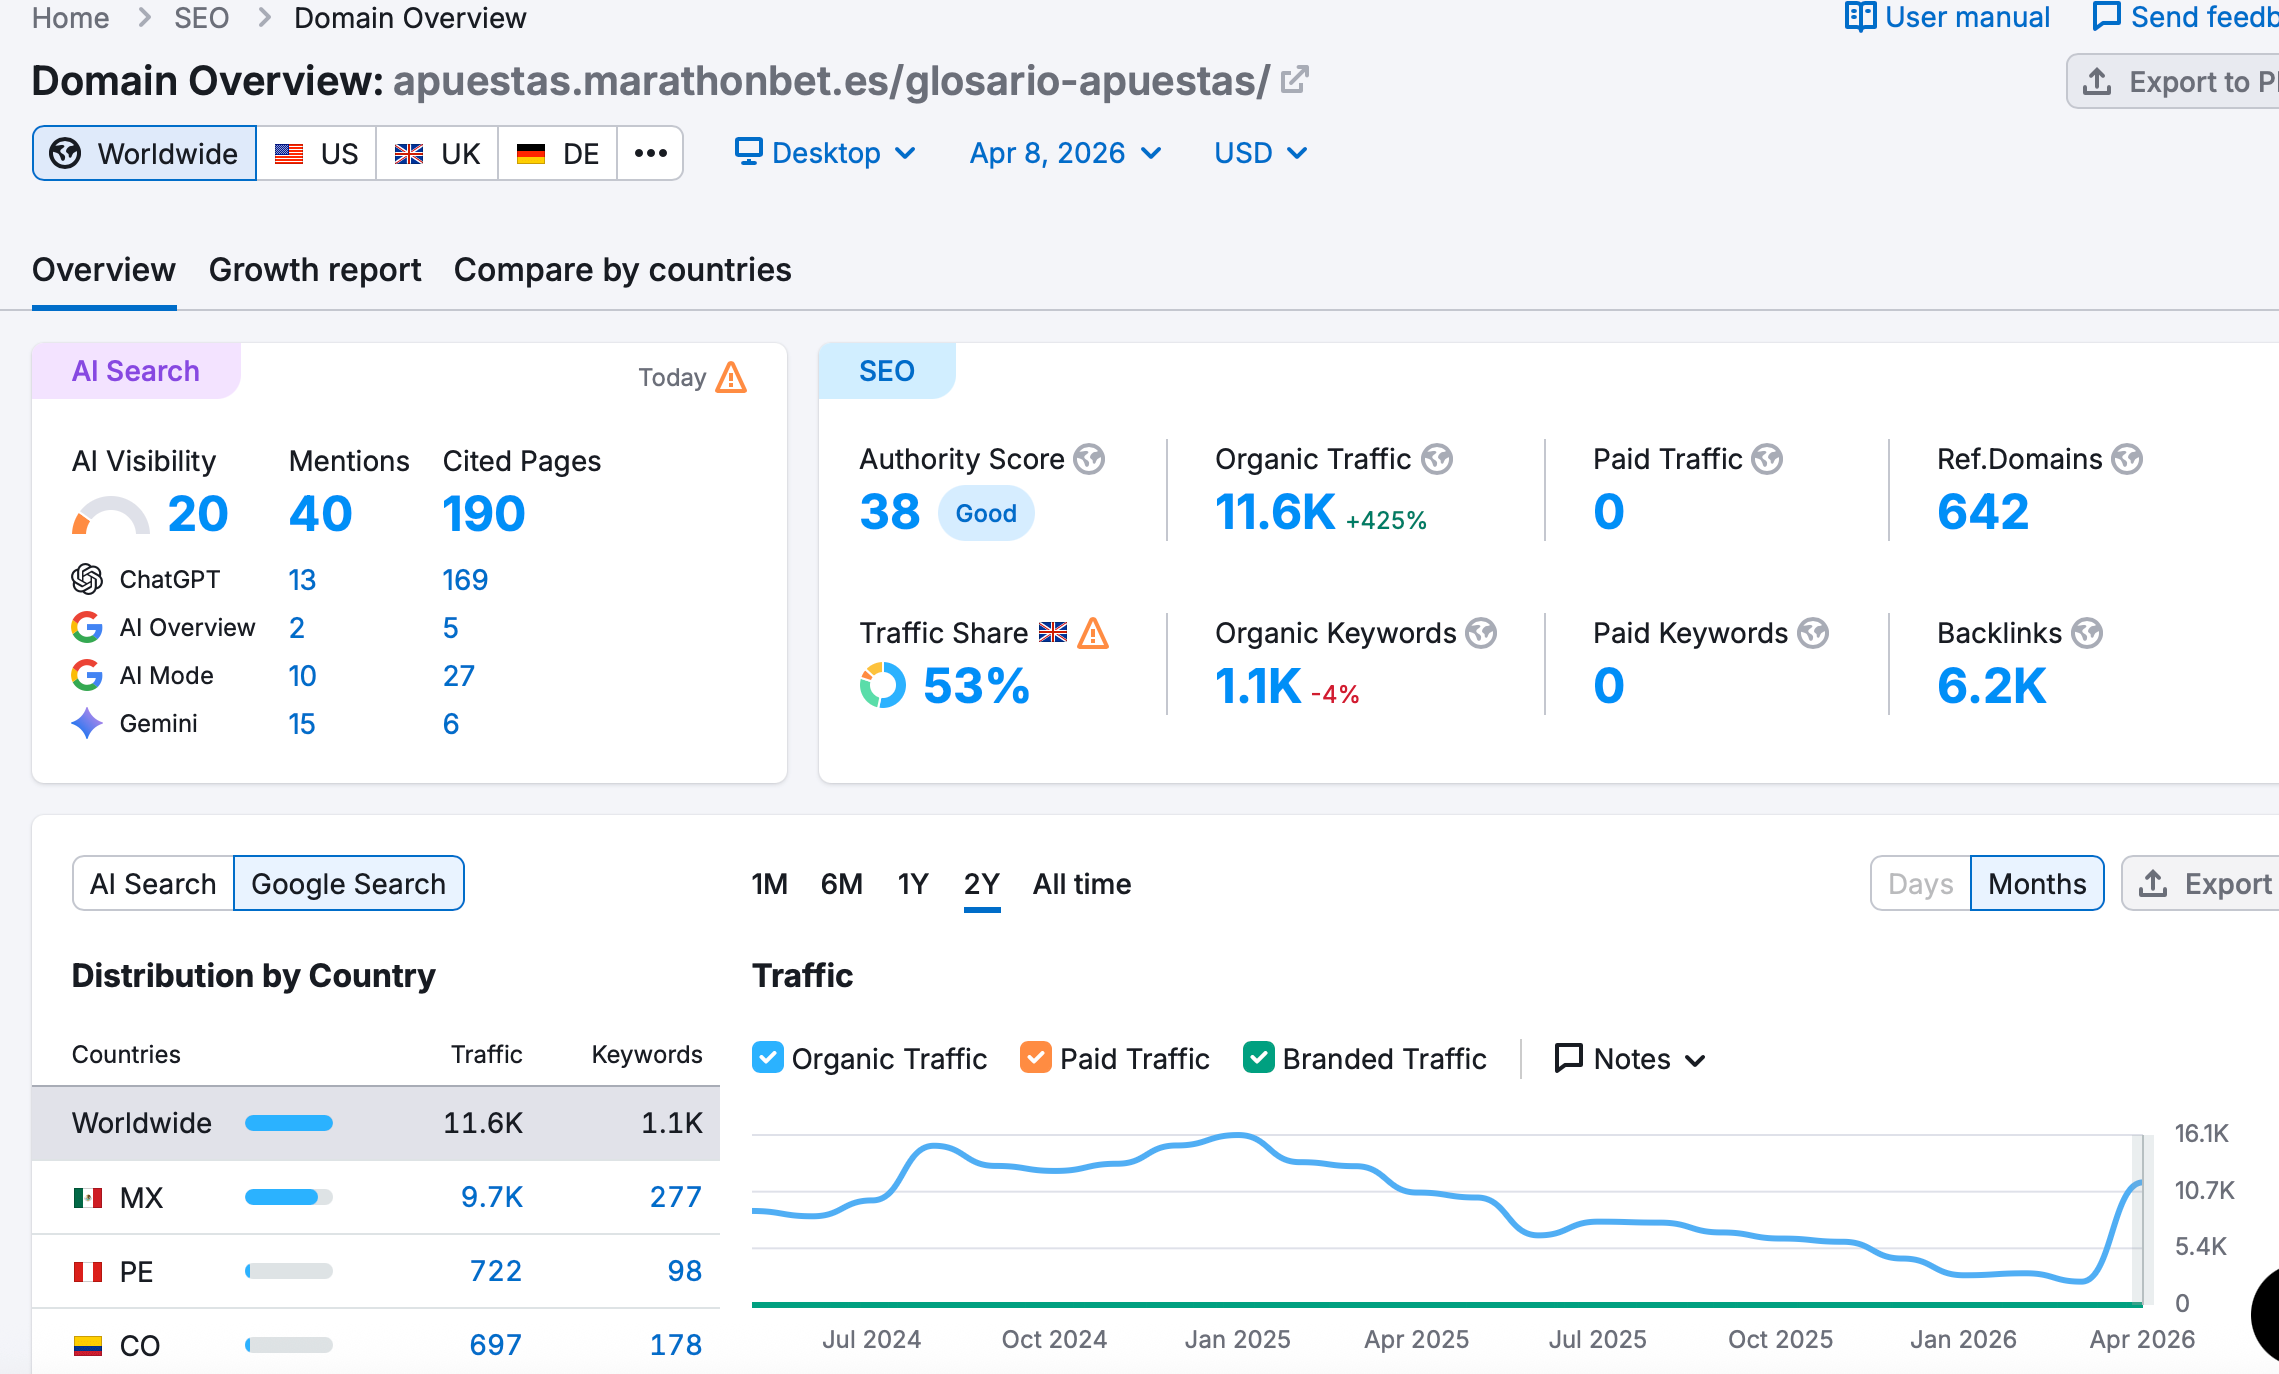Image resolution: width=2279 pixels, height=1374 pixels.
Task: Toggle the Paid Traffic checkbox
Action: tap(1035, 1058)
